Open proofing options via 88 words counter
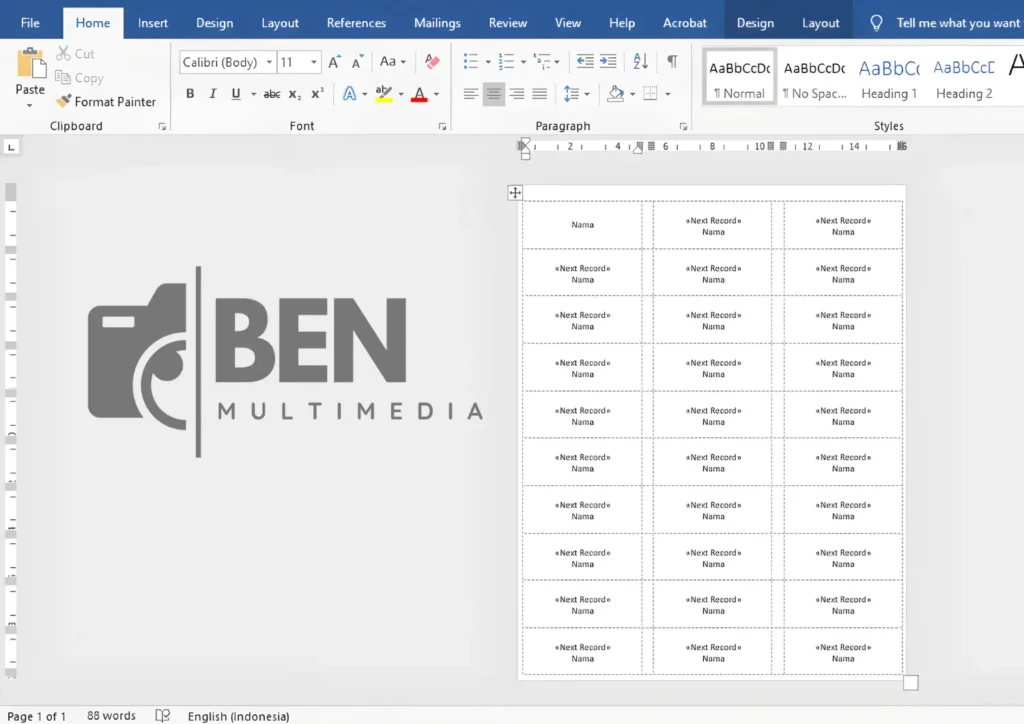The width and height of the screenshot is (1024, 724). pos(110,715)
